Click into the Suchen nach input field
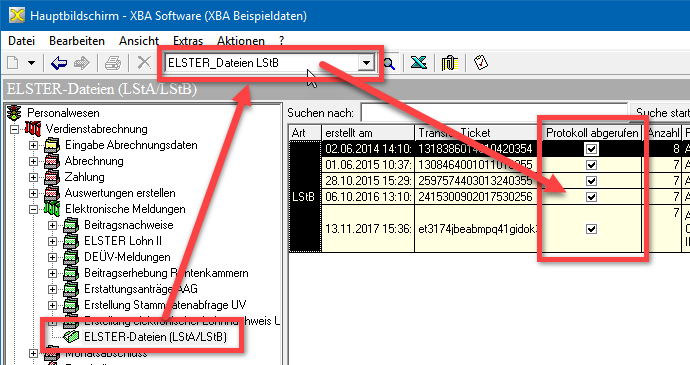 [494, 113]
